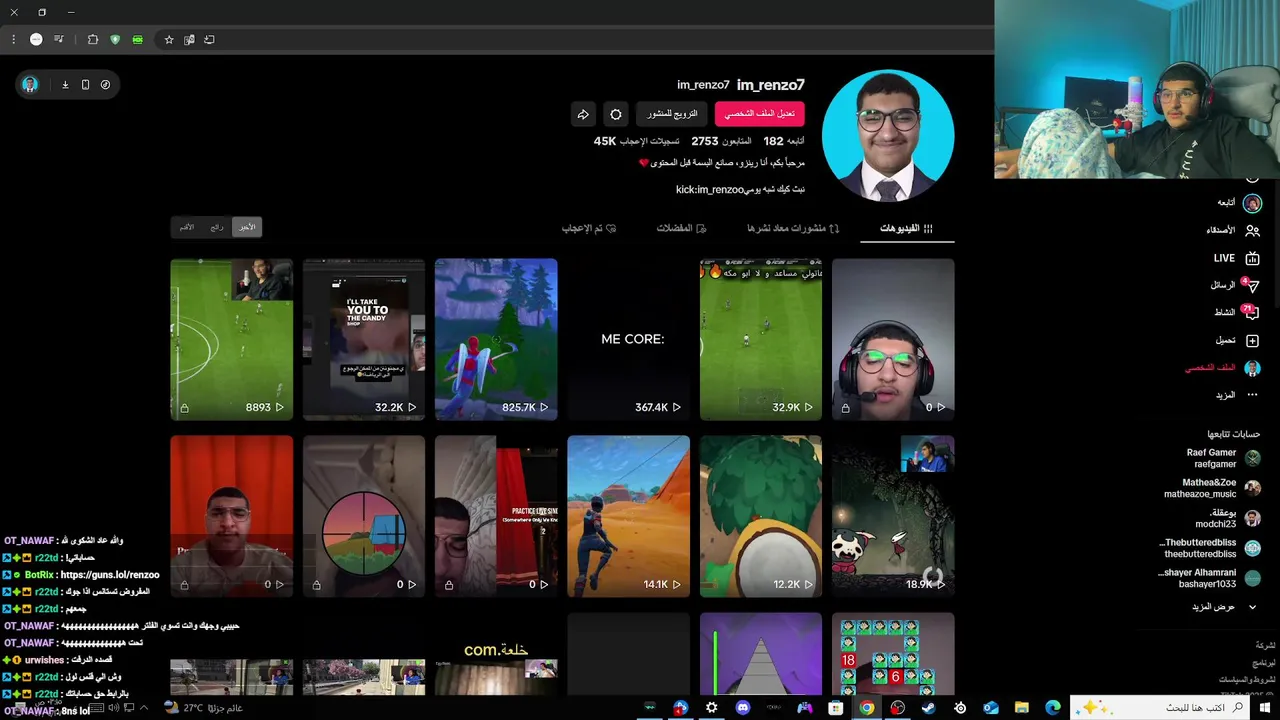Expand the show more accounts chevron

[1251, 607]
